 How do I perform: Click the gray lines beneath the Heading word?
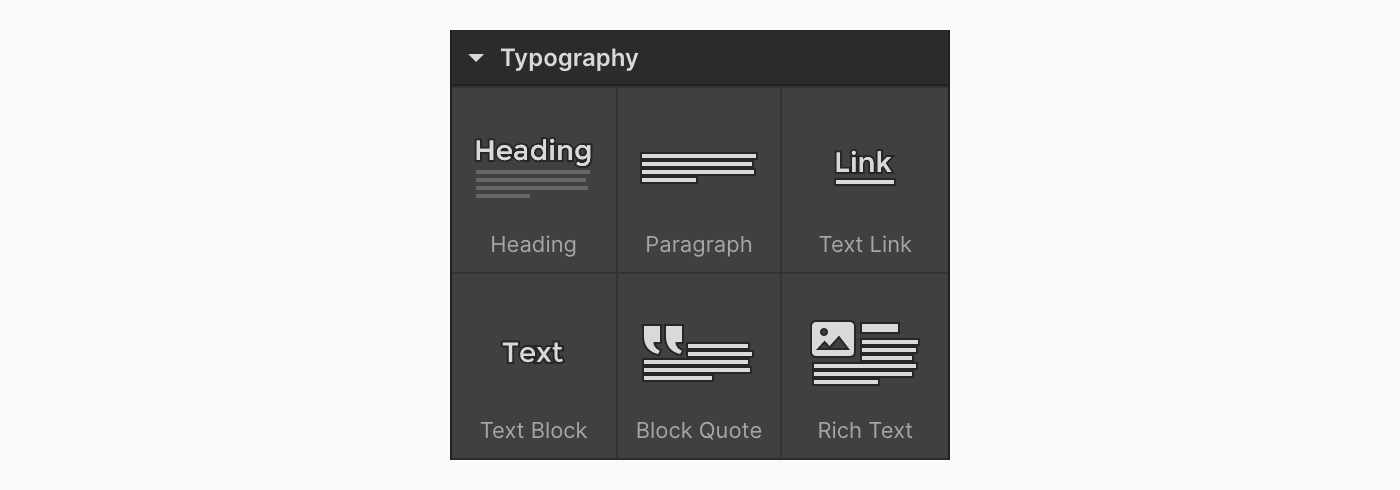tap(532, 184)
